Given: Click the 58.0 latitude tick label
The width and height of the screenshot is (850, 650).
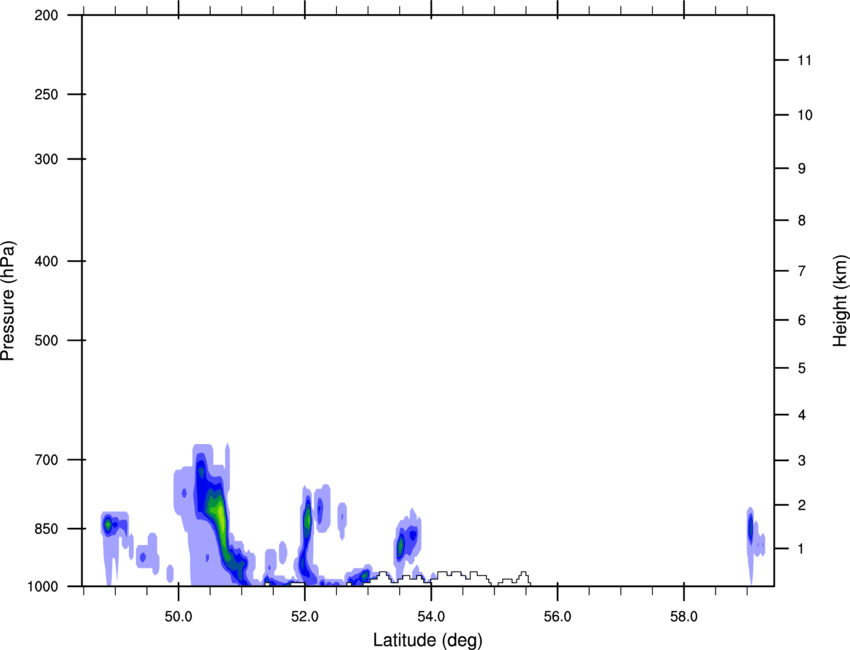Looking at the screenshot, I should tap(684, 617).
